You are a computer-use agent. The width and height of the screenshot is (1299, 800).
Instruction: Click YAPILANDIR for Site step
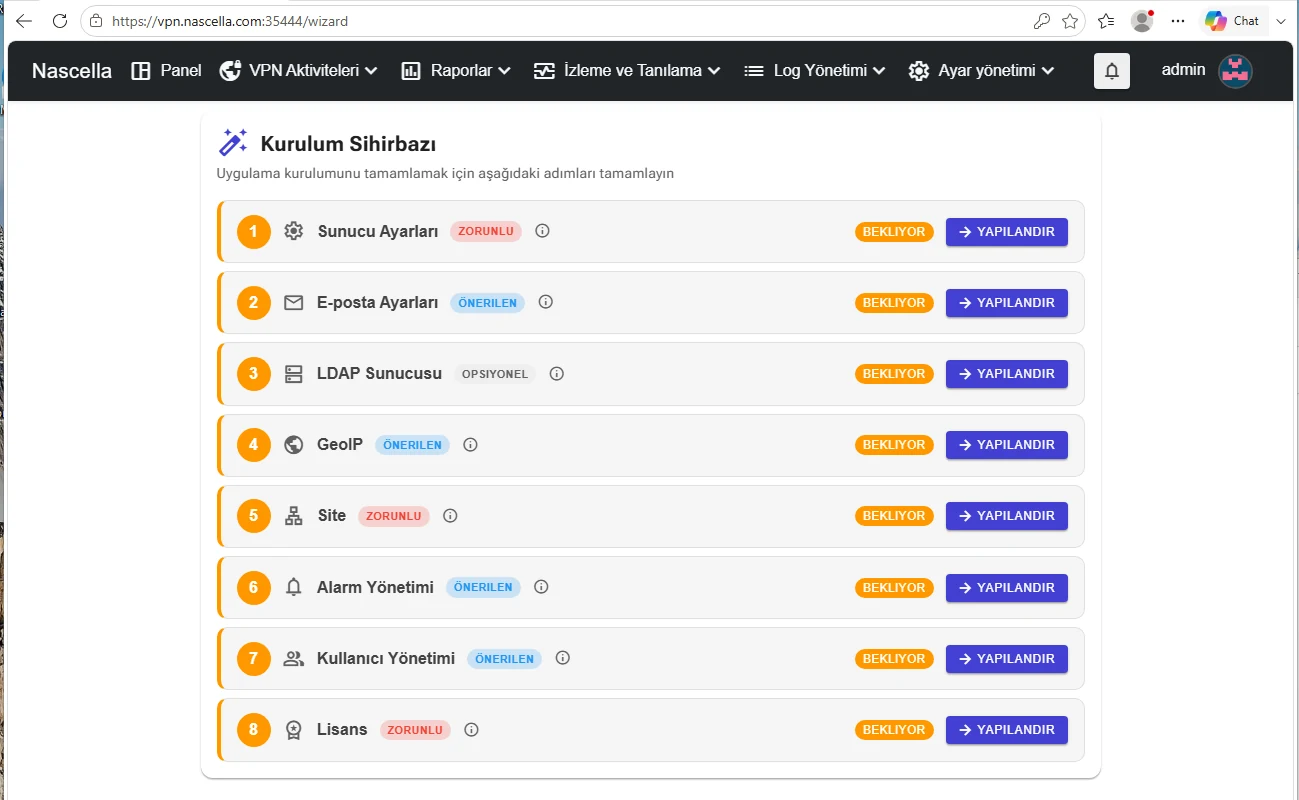click(1007, 516)
